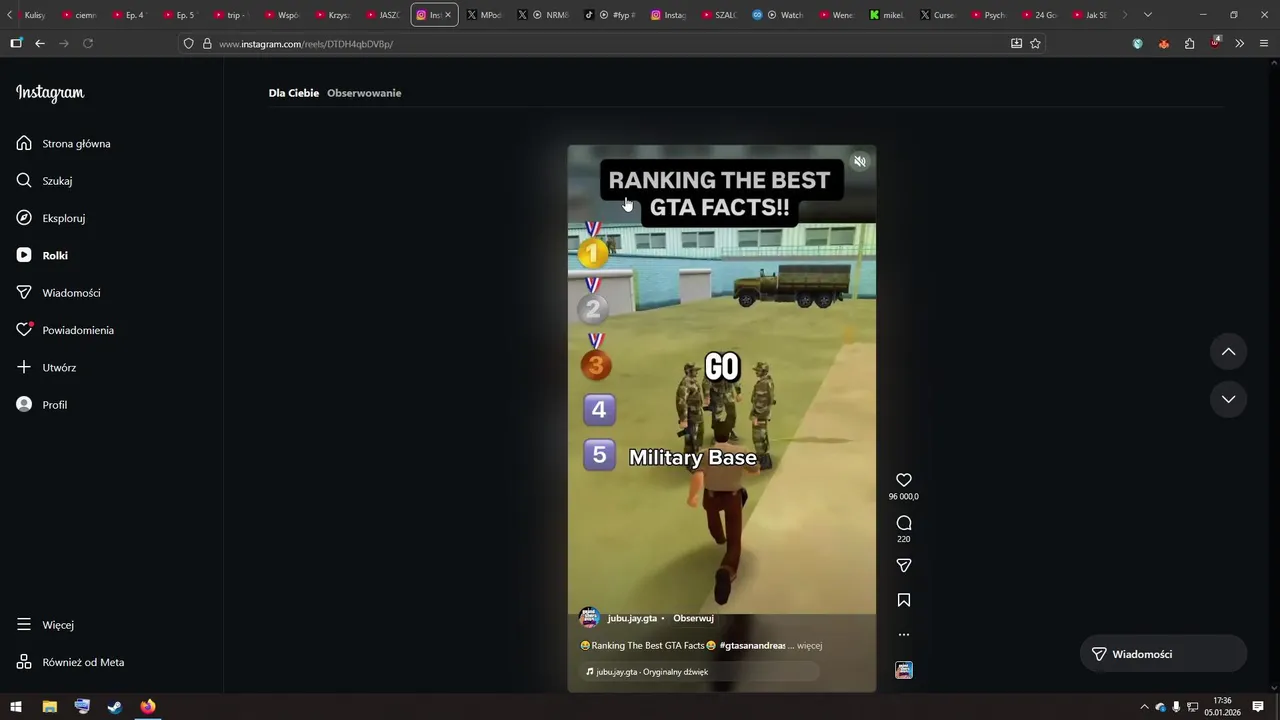Like the reel with the heart icon
This screenshot has height=720, width=1280.
[904, 480]
